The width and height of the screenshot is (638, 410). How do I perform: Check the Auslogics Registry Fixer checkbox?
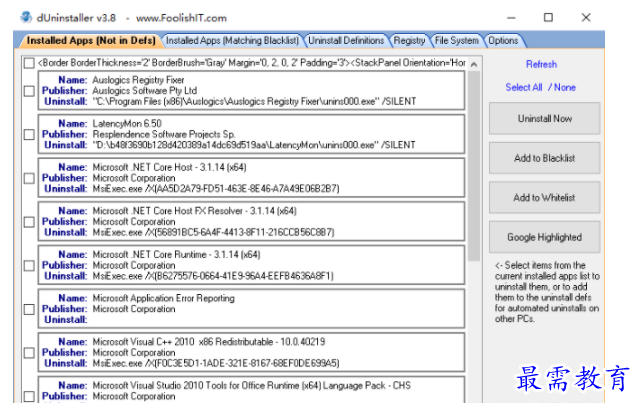(x=29, y=91)
